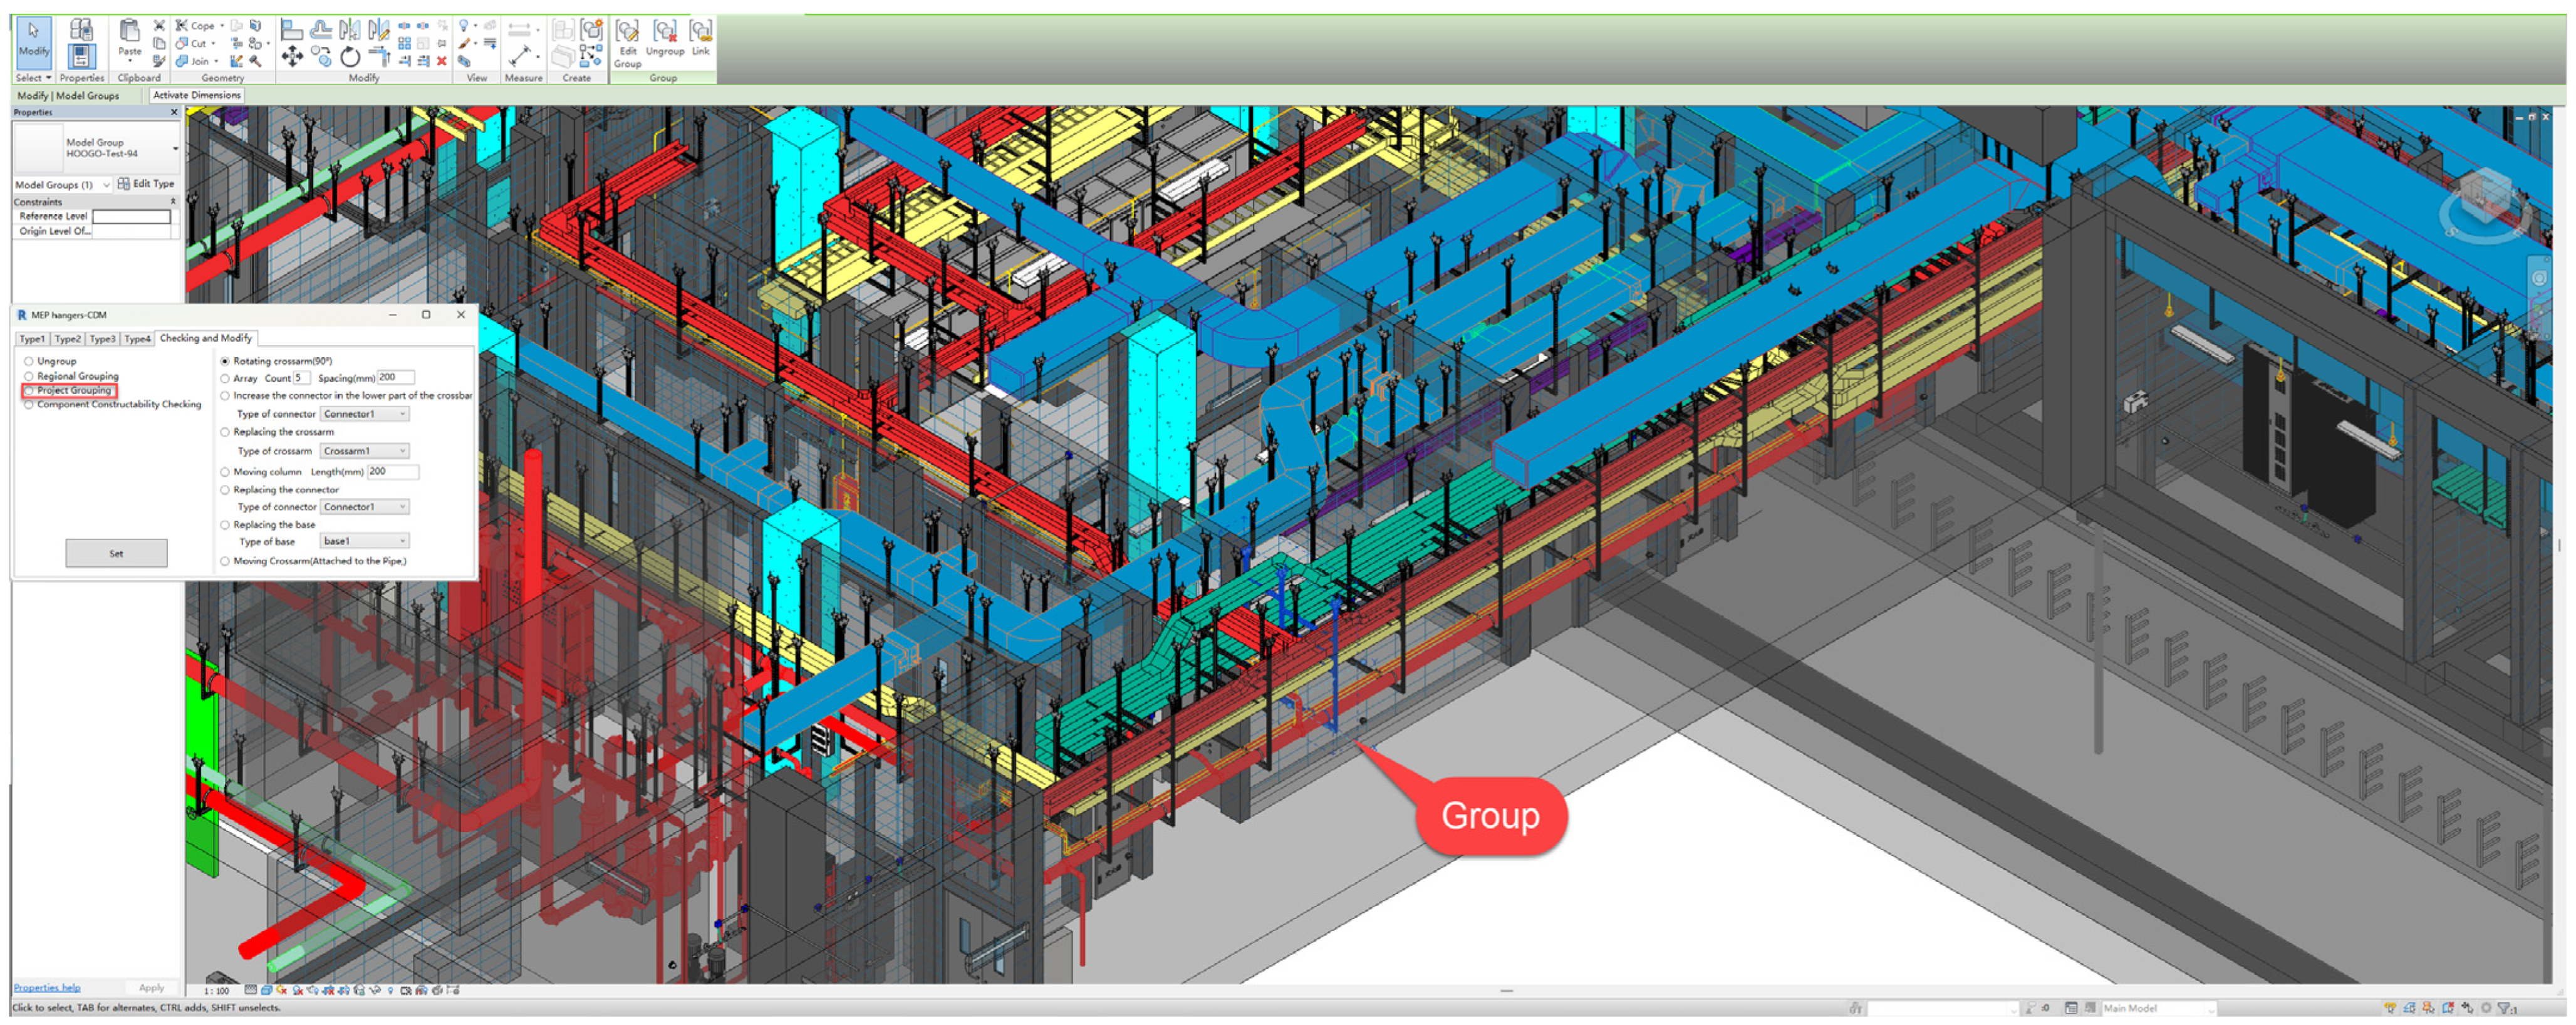Click the red Delete X icon
The width and height of the screenshot is (2576, 1025).
[x=441, y=61]
